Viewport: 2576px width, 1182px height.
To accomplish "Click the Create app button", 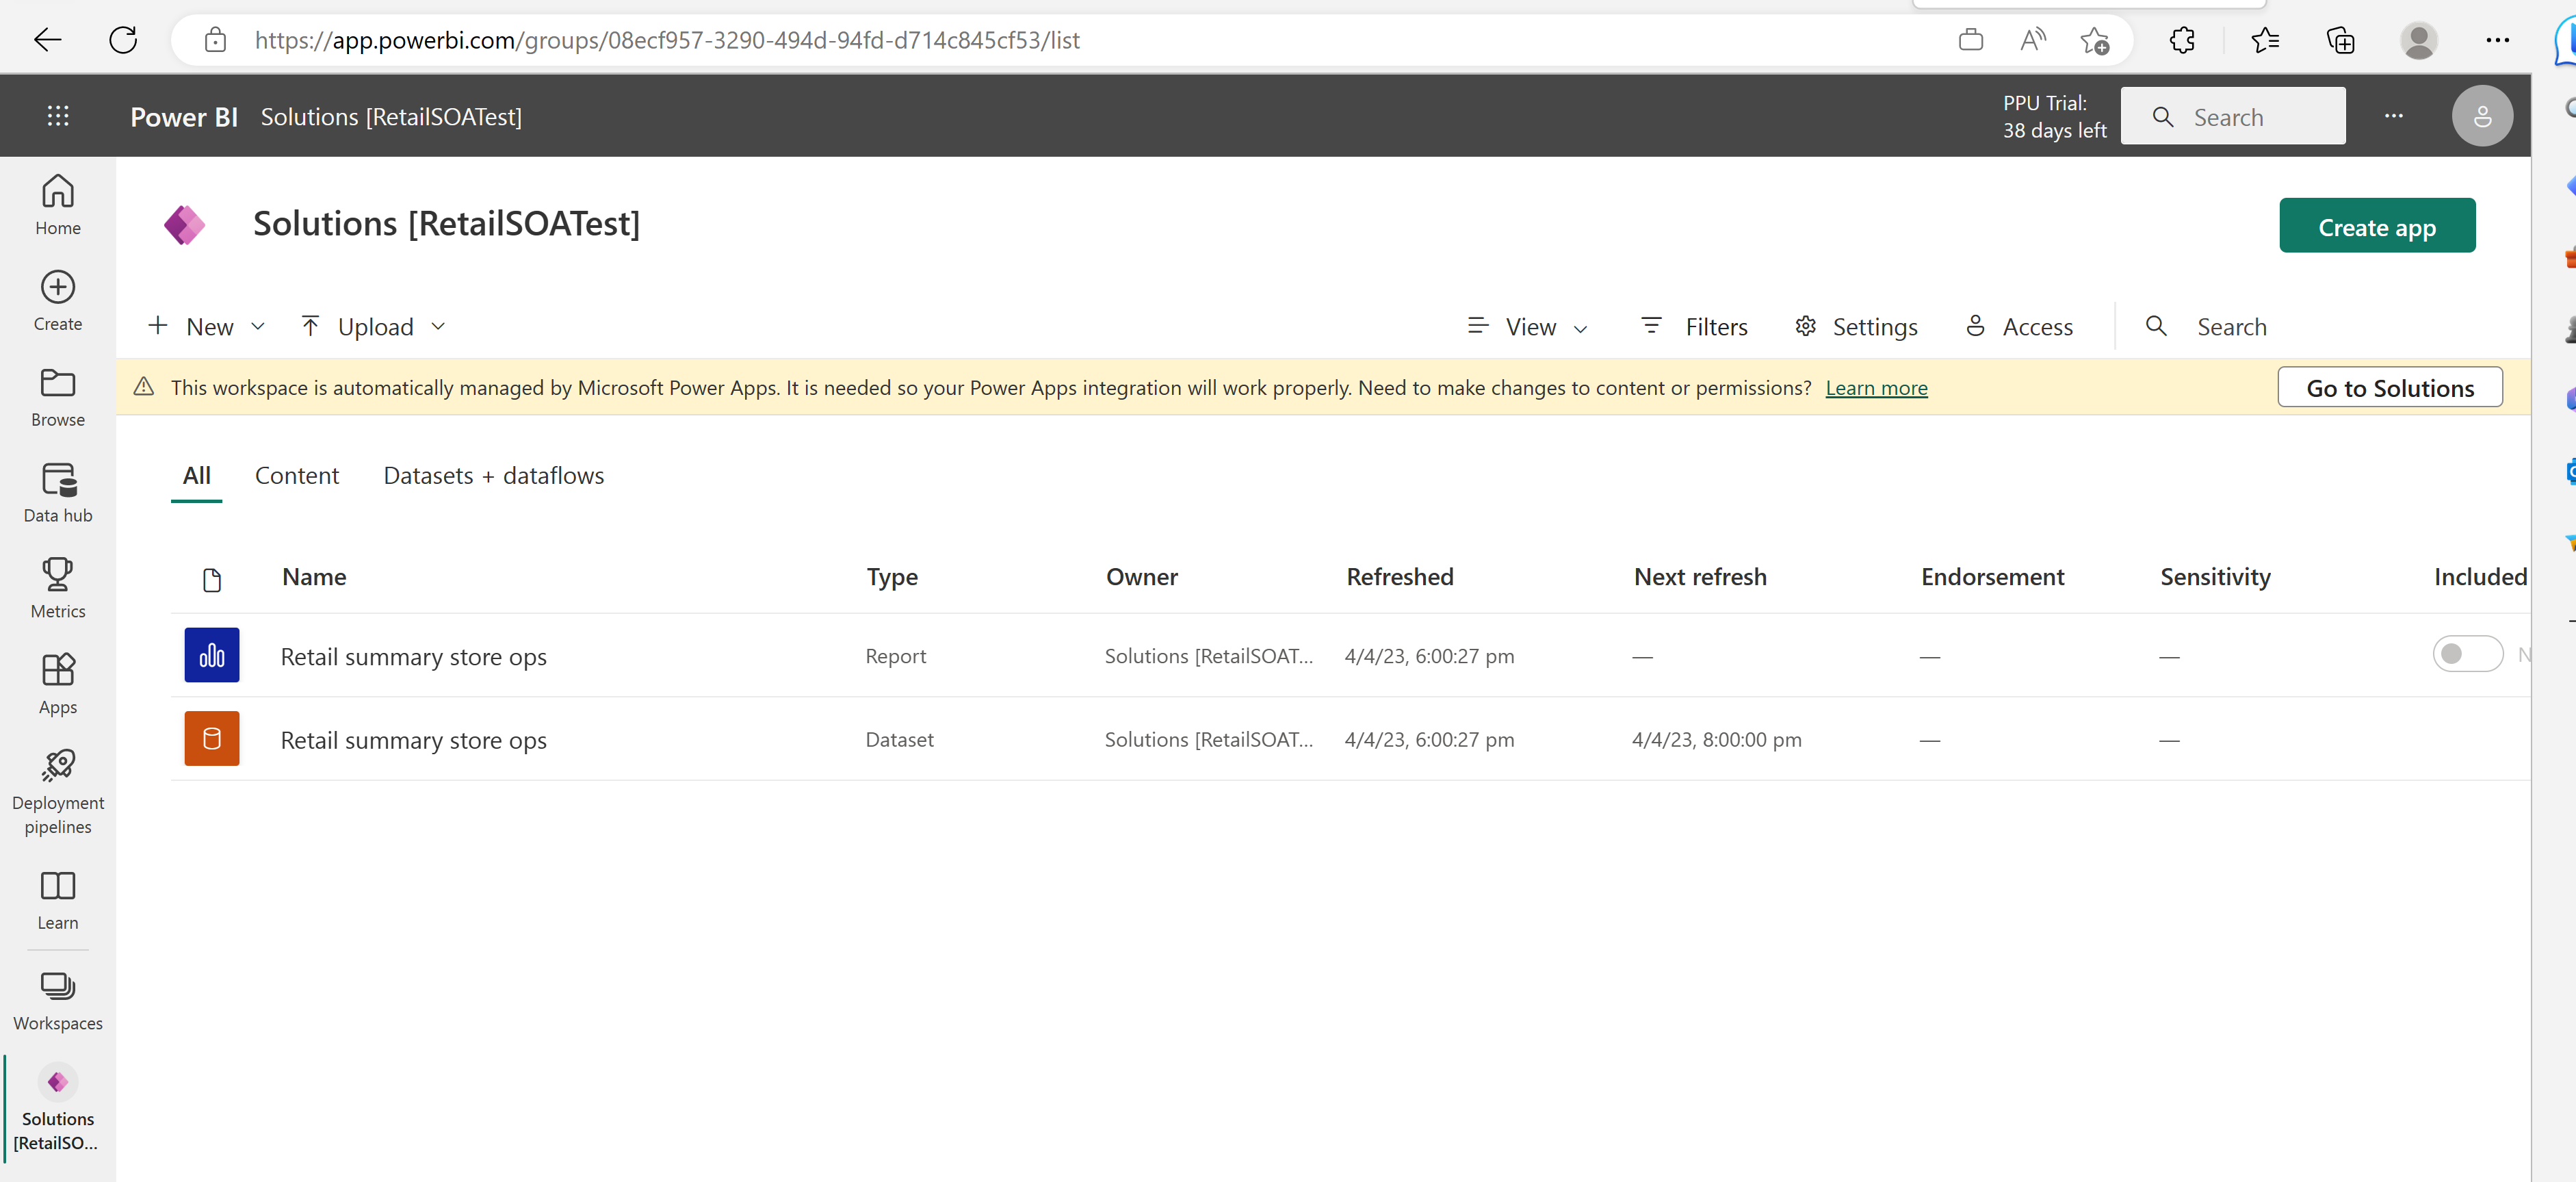I will coord(2376,224).
